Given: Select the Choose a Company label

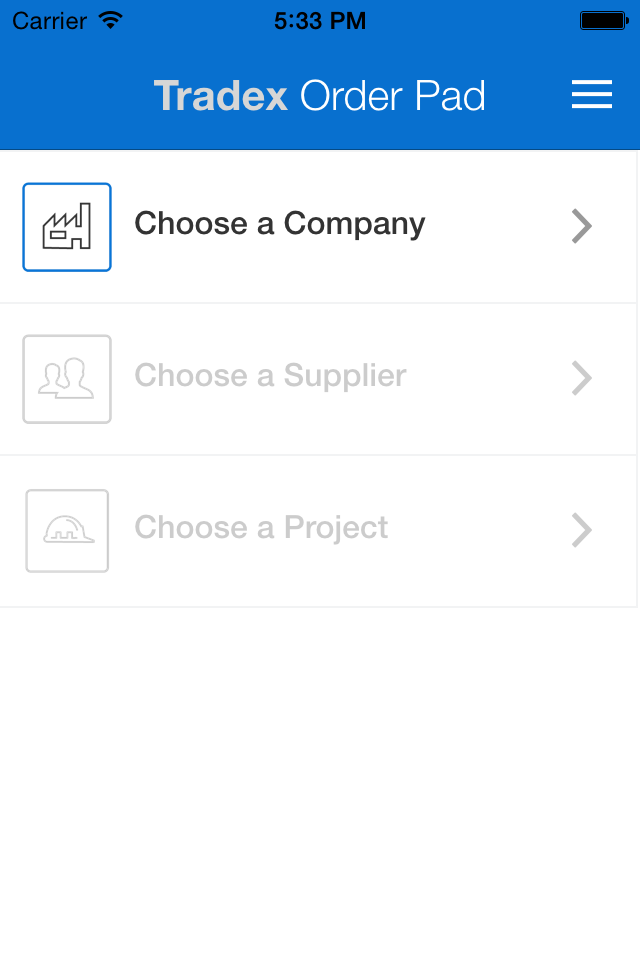Looking at the screenshot, I should pos(279,224).
